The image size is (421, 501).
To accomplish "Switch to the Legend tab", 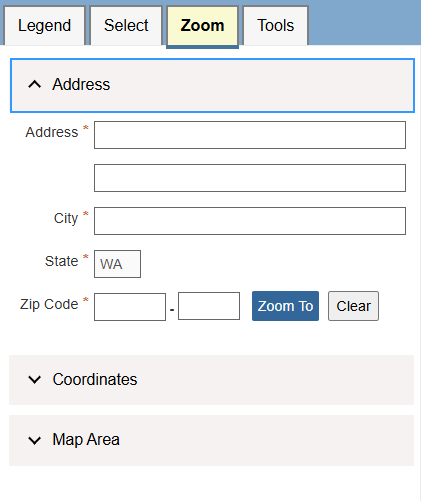I will click(x=44, y=26).
